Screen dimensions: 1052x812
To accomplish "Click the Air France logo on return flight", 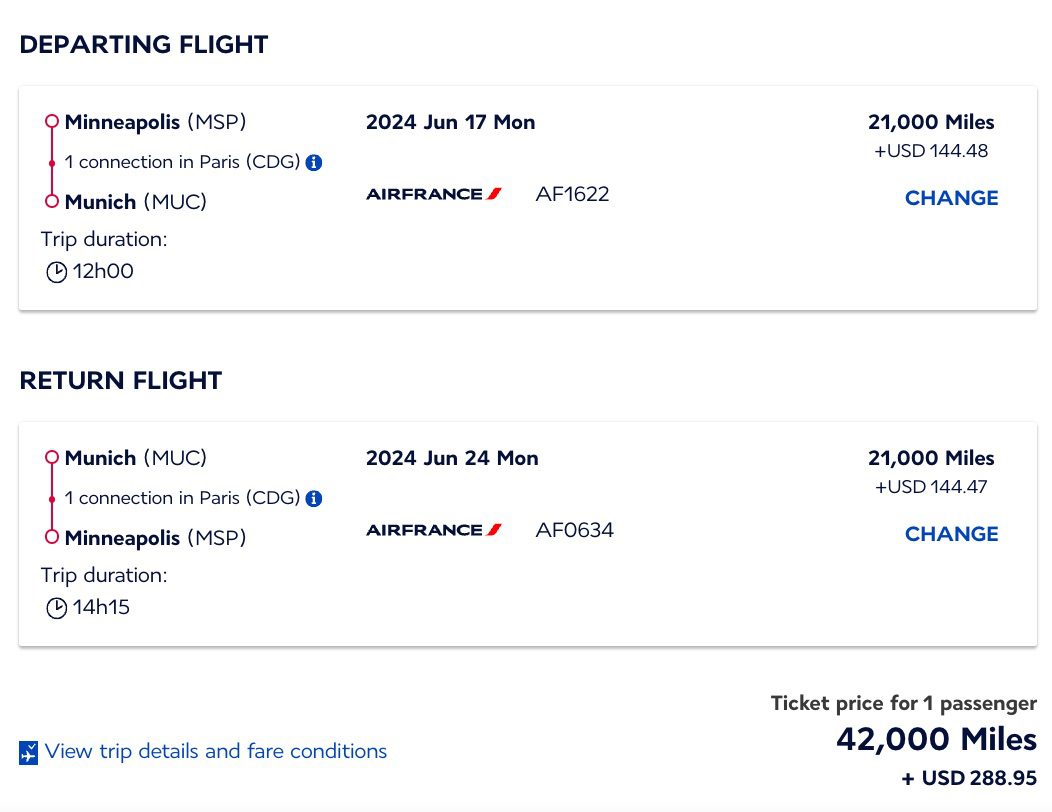I will pyautogui.click(x=433, y=530).
